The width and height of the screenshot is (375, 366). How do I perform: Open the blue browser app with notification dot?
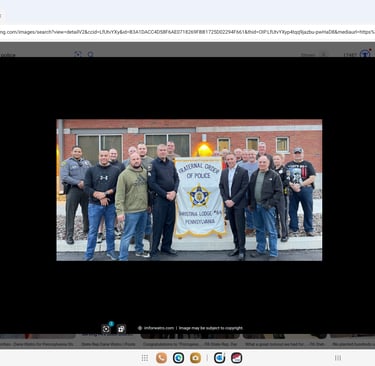tap(219, 358)
